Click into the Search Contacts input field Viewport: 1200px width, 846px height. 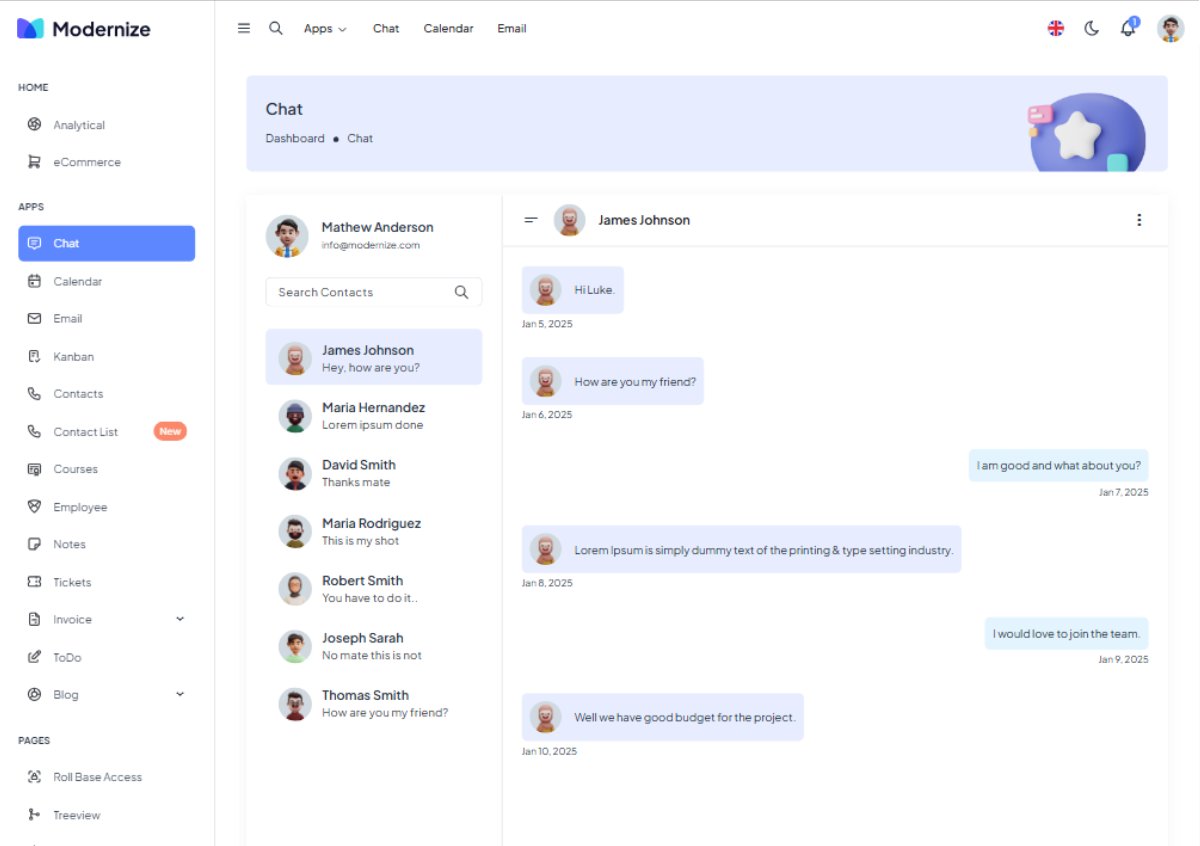pyautogui.click(x=360, y=292)
